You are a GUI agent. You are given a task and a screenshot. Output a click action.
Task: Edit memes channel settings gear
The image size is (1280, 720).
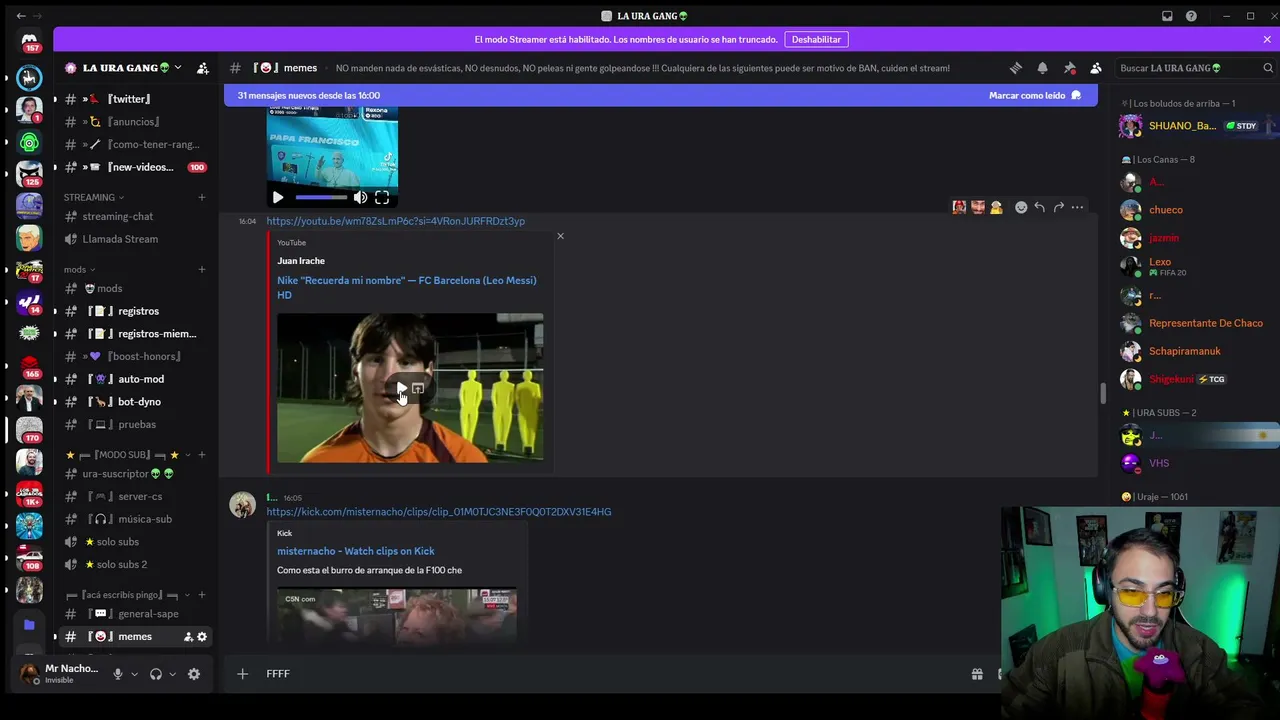click(202, 637)
